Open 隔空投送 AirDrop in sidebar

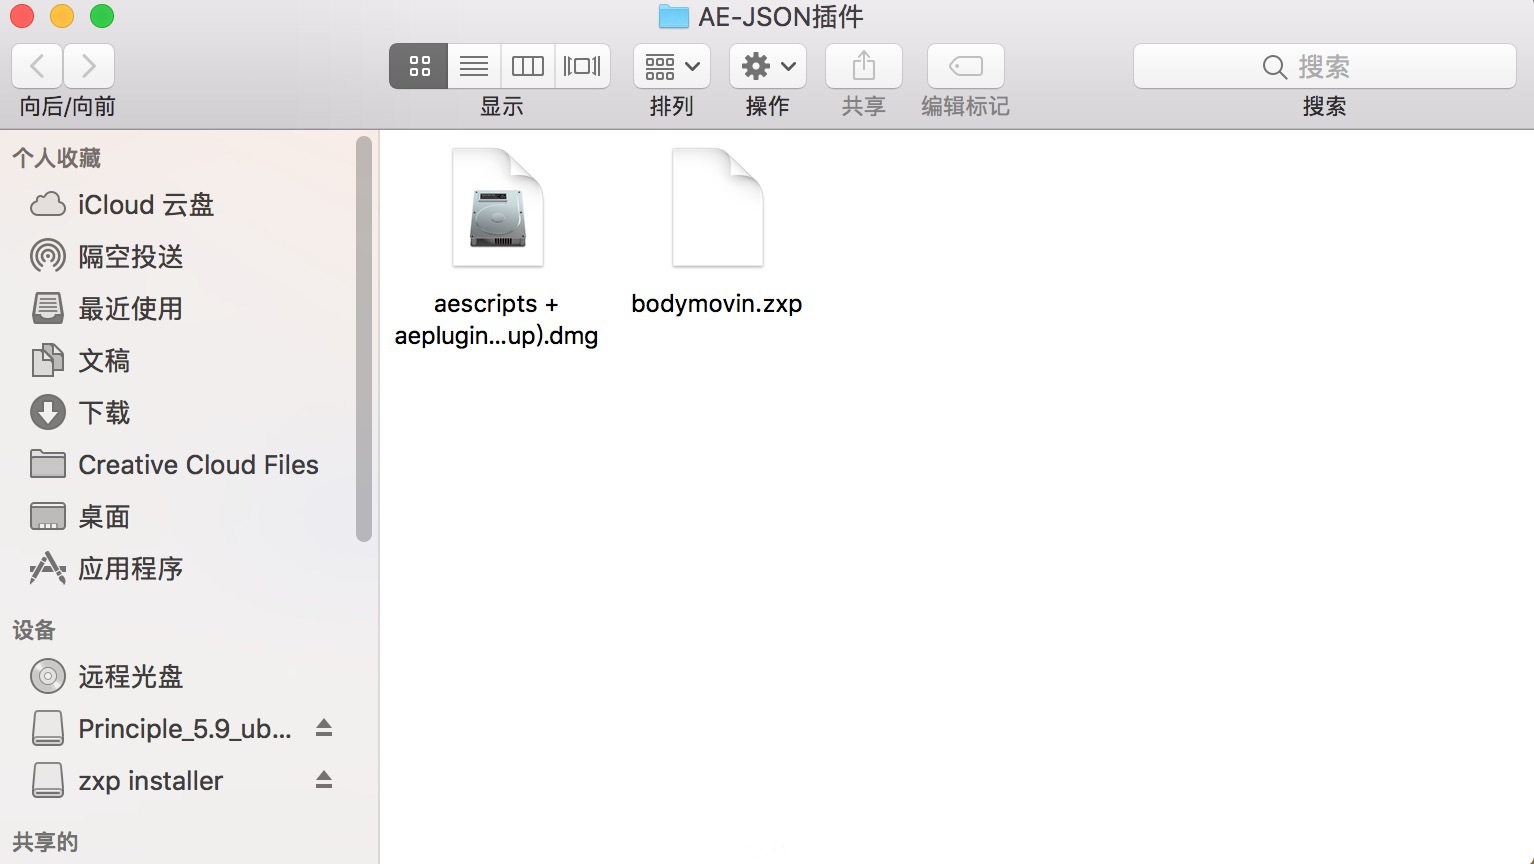coord(130,257)
